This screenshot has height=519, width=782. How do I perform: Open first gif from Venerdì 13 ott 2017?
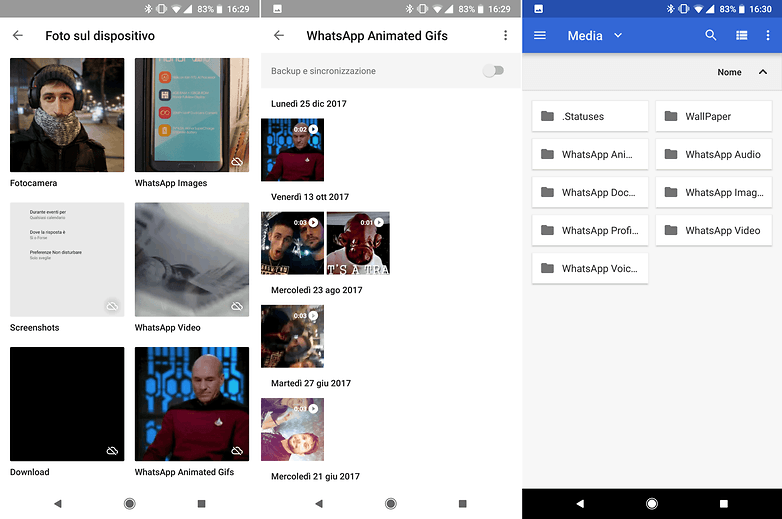292,243
